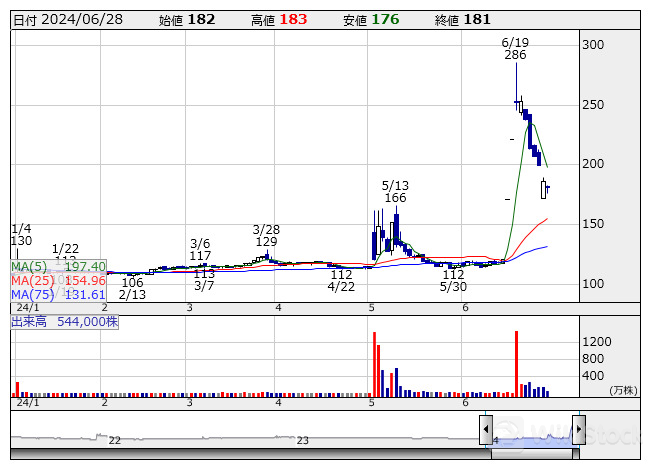Image resolution: width=653 pixels, height=470 pixels.
Task: Click the 2/13 low label of 106
Action: (x=132, y=288)
